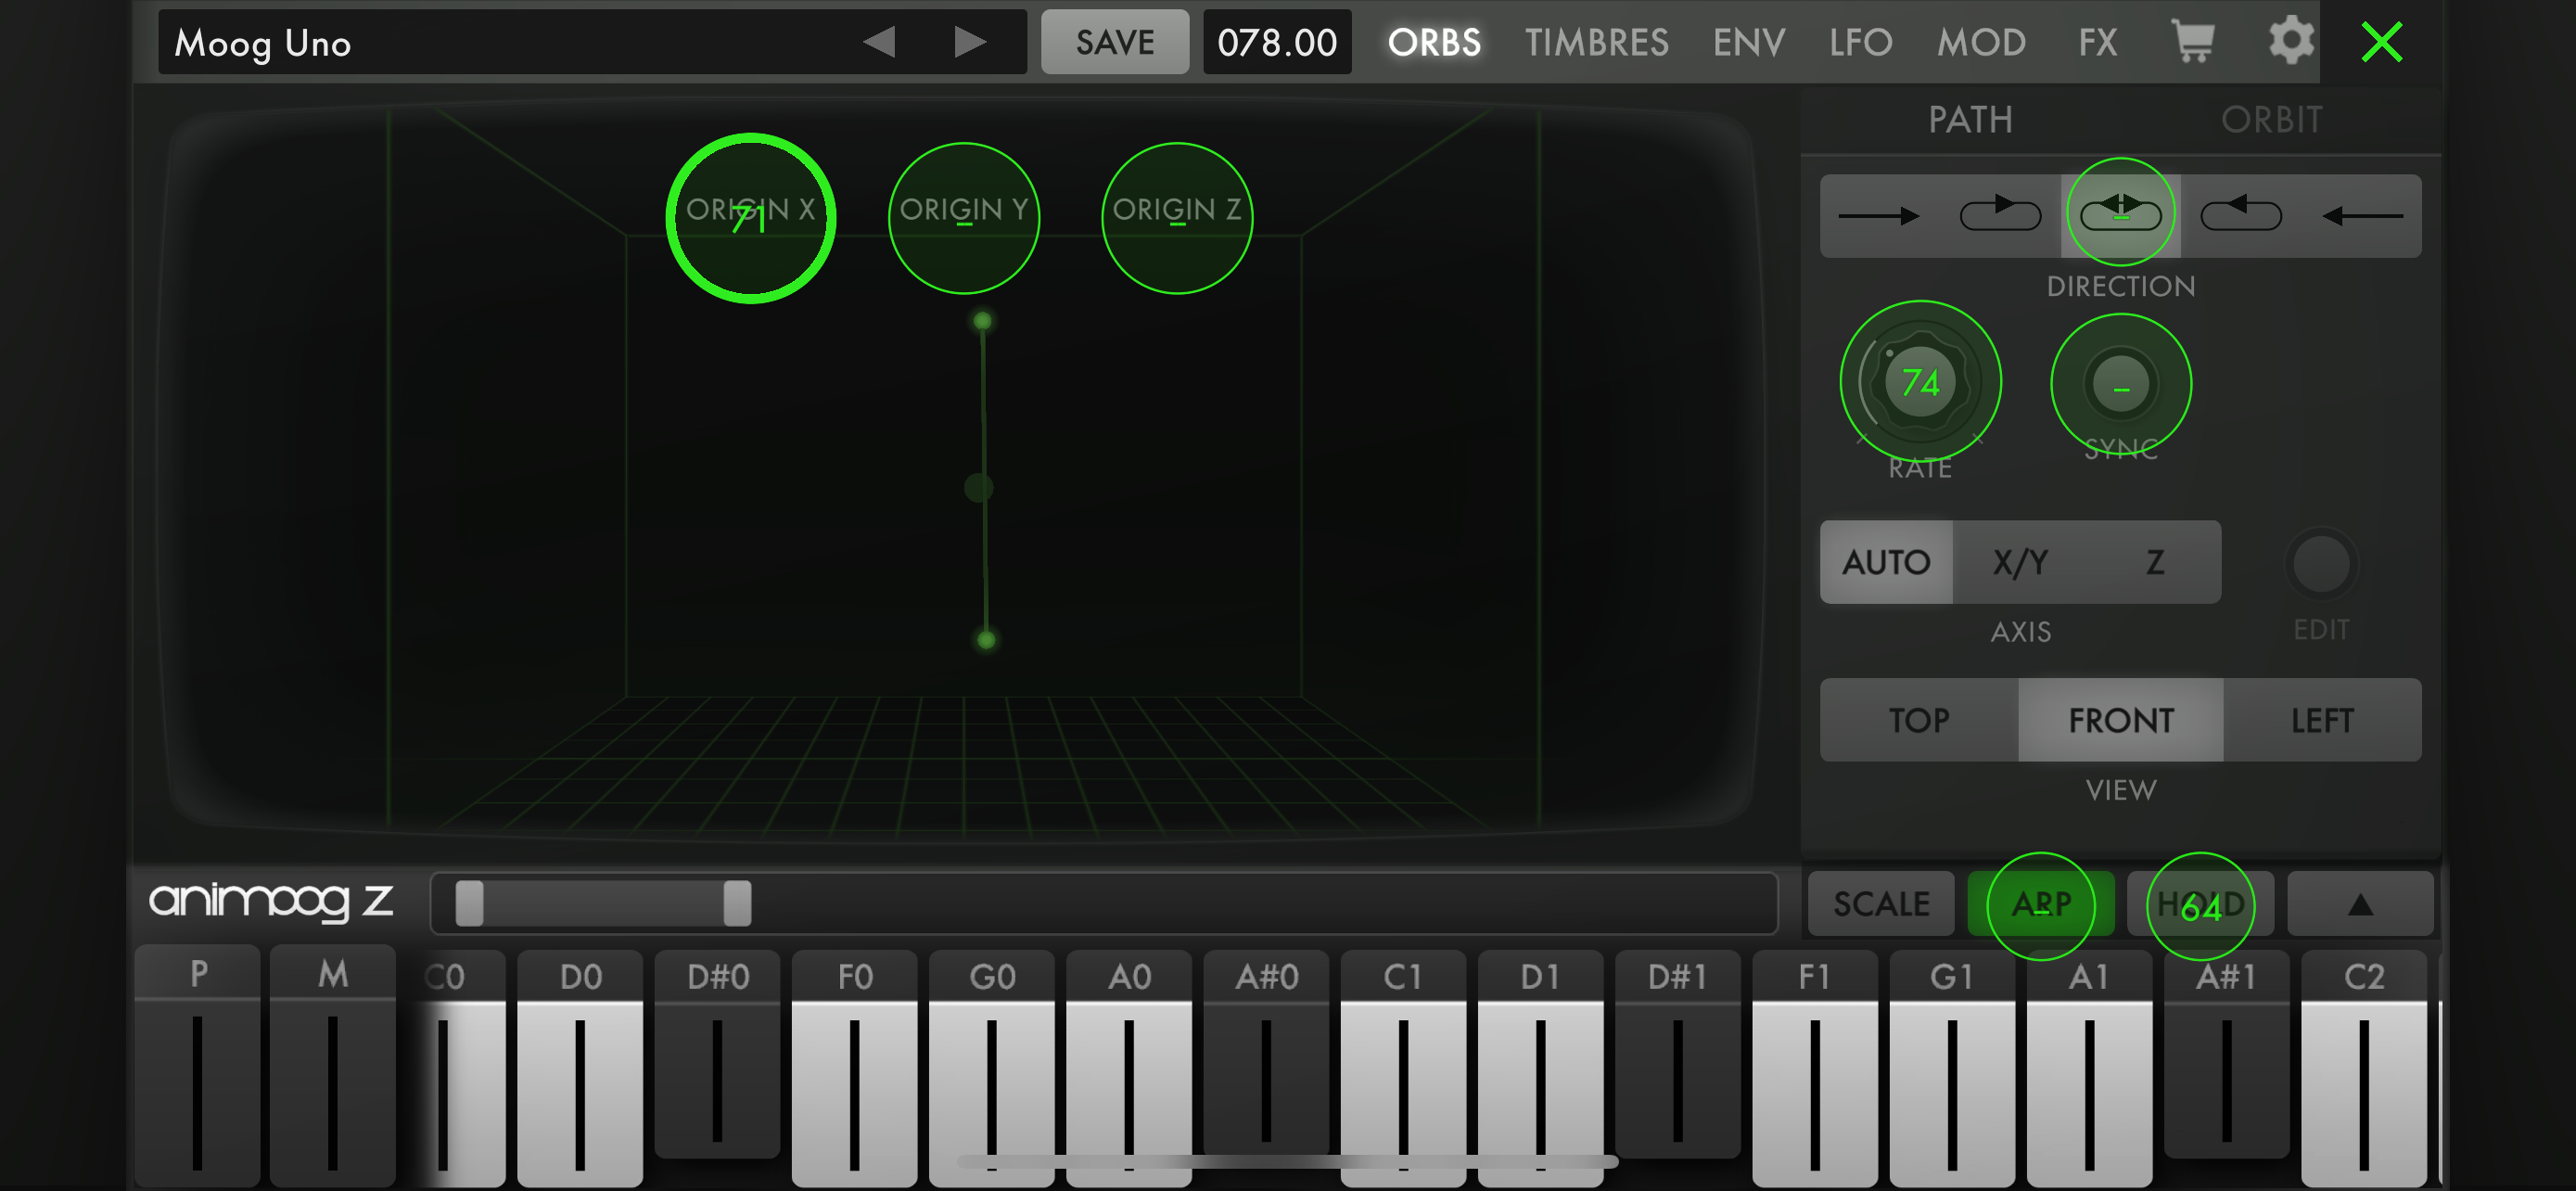Play the F1 key
Viewport: 2576px width, 1191px height.
coord(1814,1070)
